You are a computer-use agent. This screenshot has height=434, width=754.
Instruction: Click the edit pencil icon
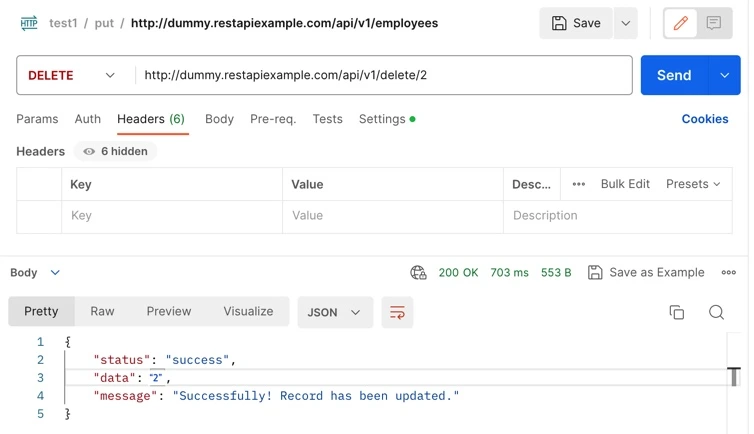click(x=681, y=23)
